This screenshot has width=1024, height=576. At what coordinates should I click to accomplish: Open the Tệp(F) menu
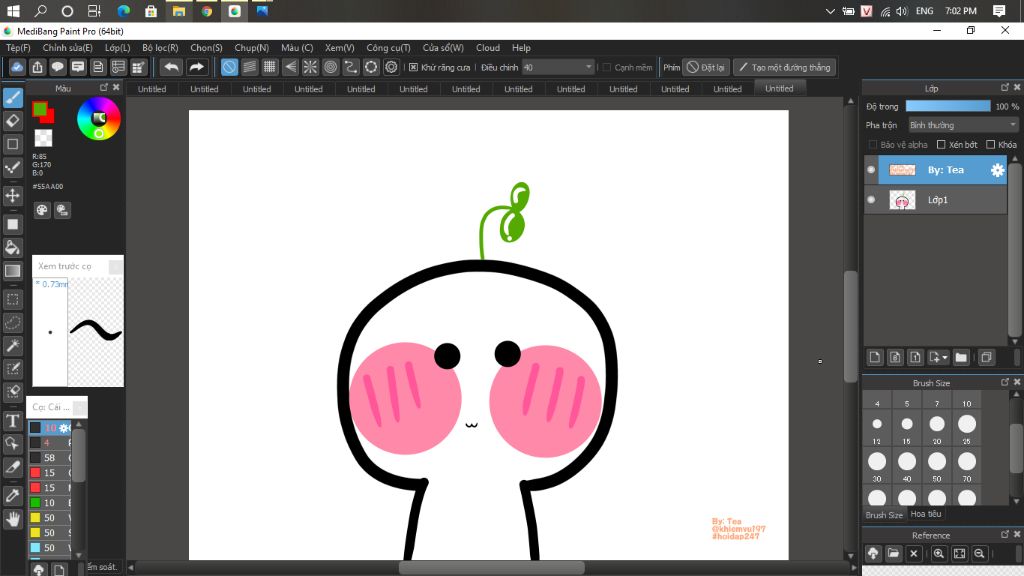point(18,48)
